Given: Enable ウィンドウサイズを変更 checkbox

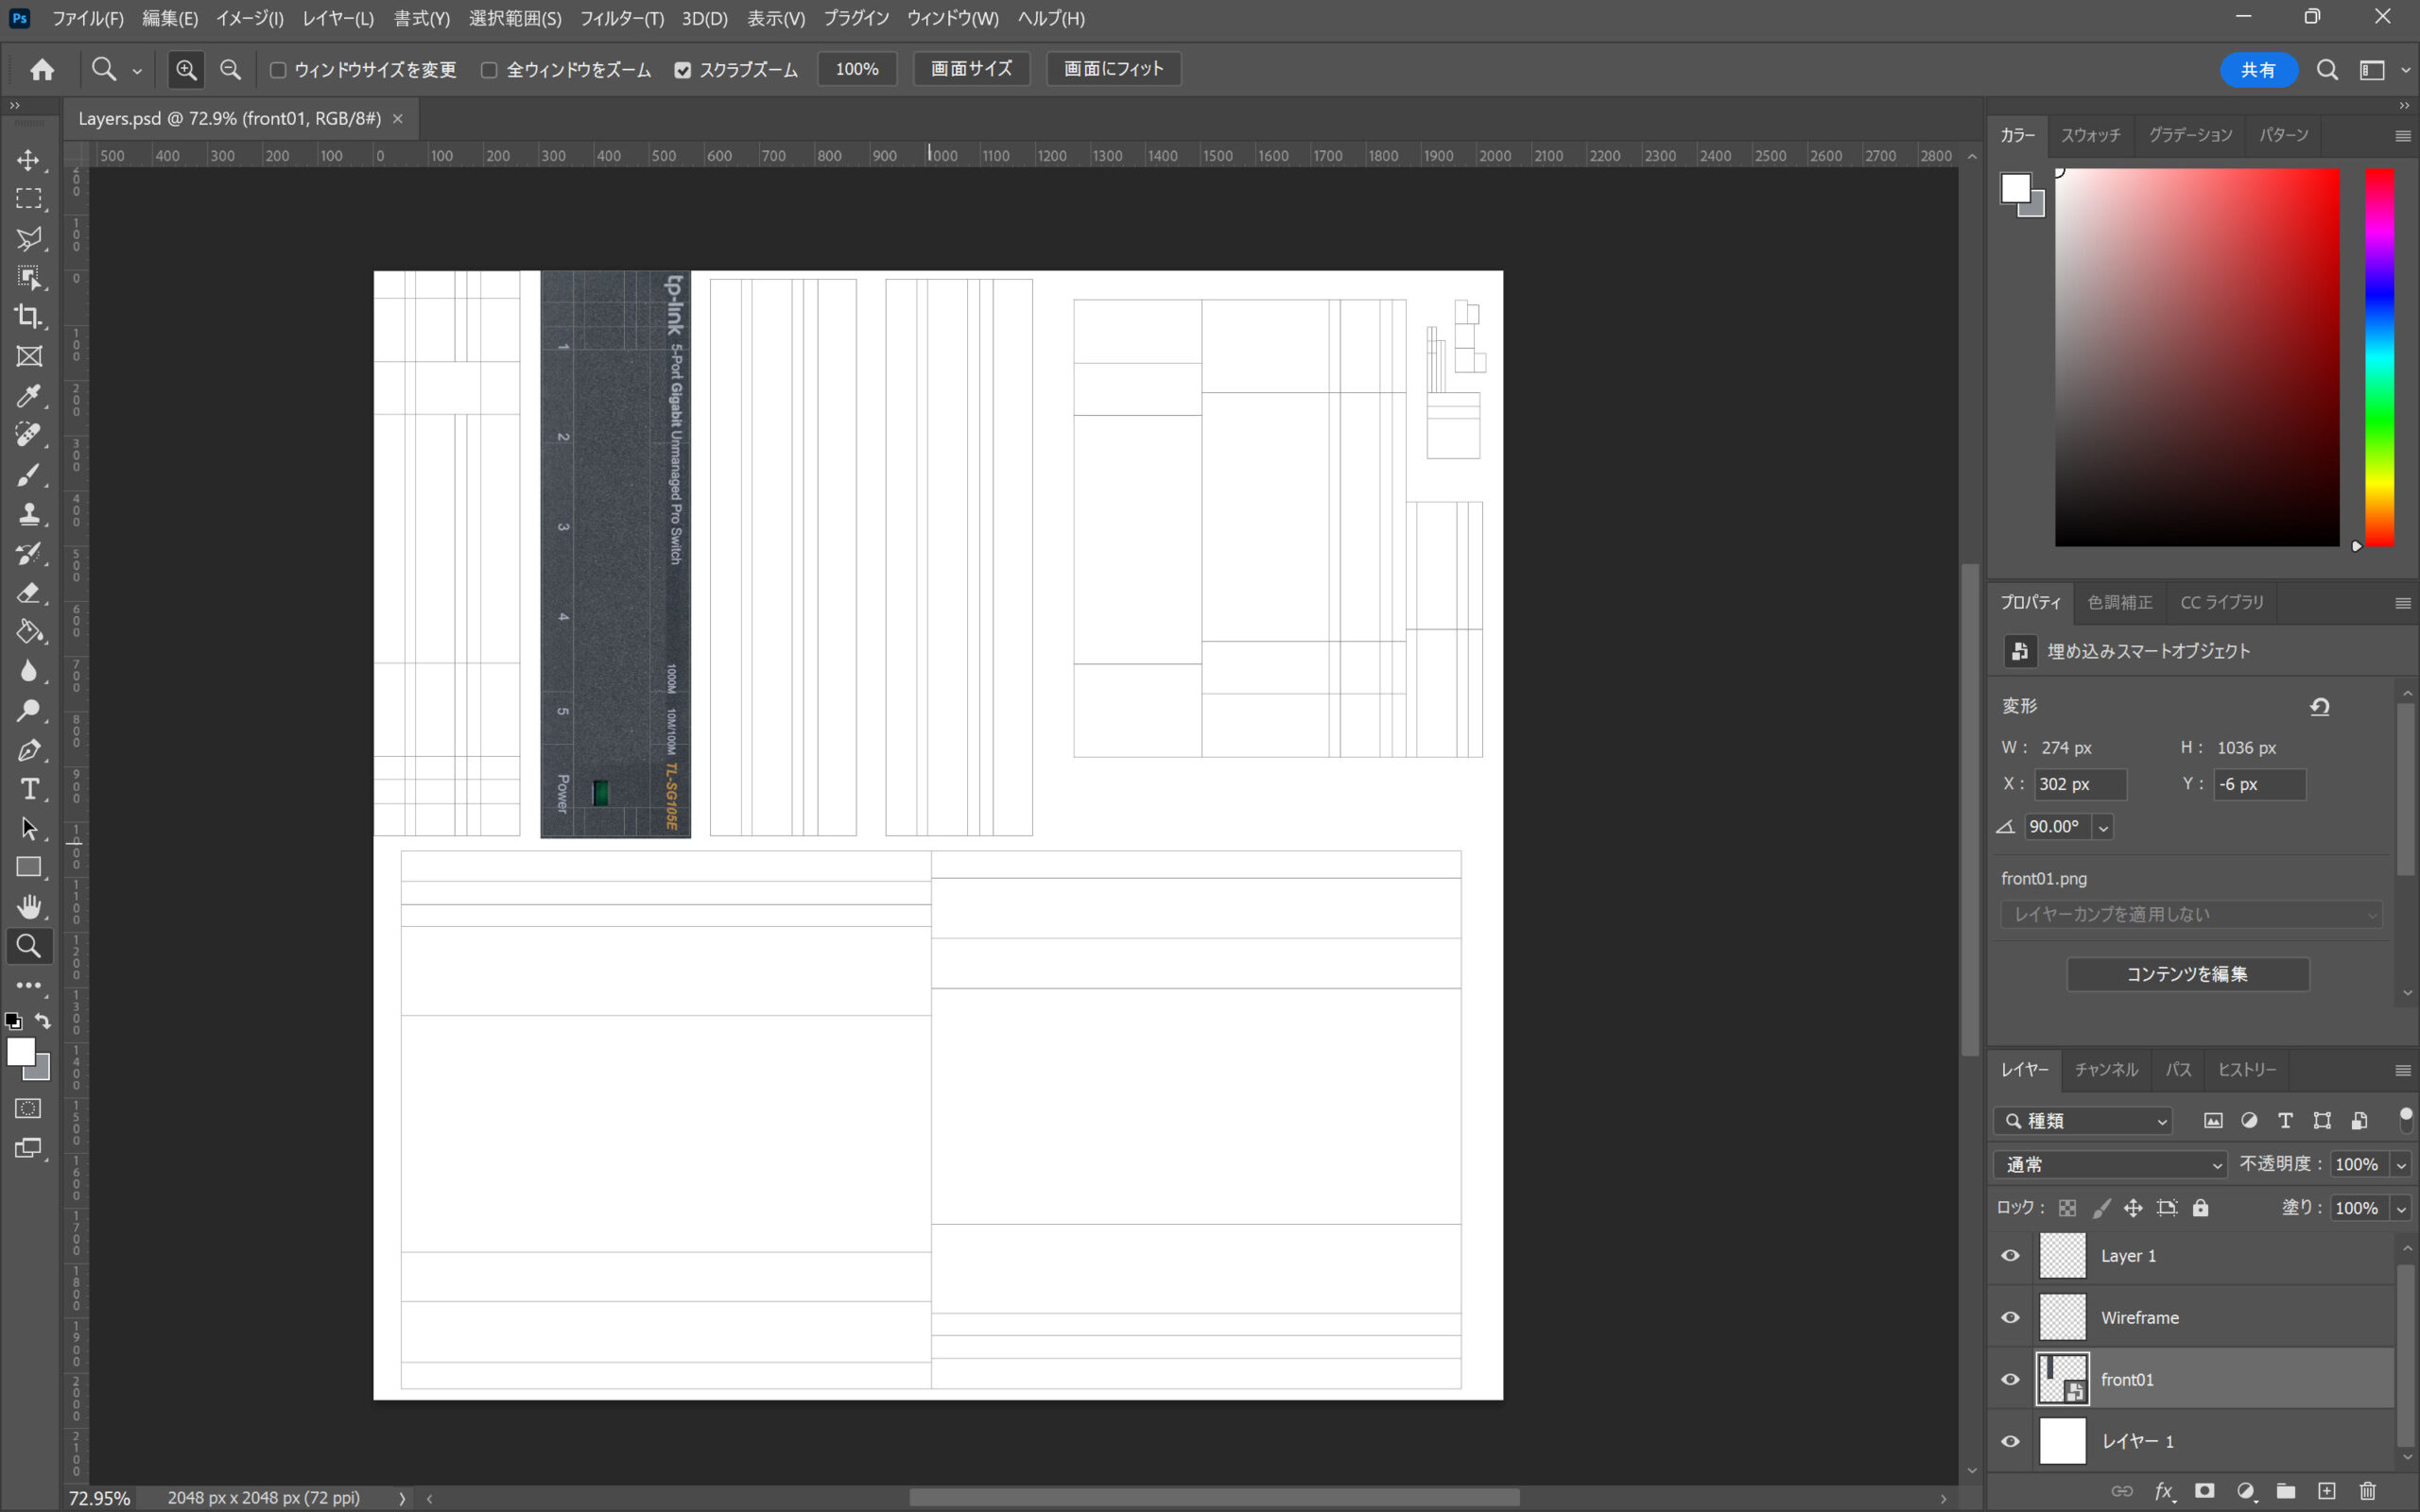Looking at the screenshot, I should [x=279, y=70].
